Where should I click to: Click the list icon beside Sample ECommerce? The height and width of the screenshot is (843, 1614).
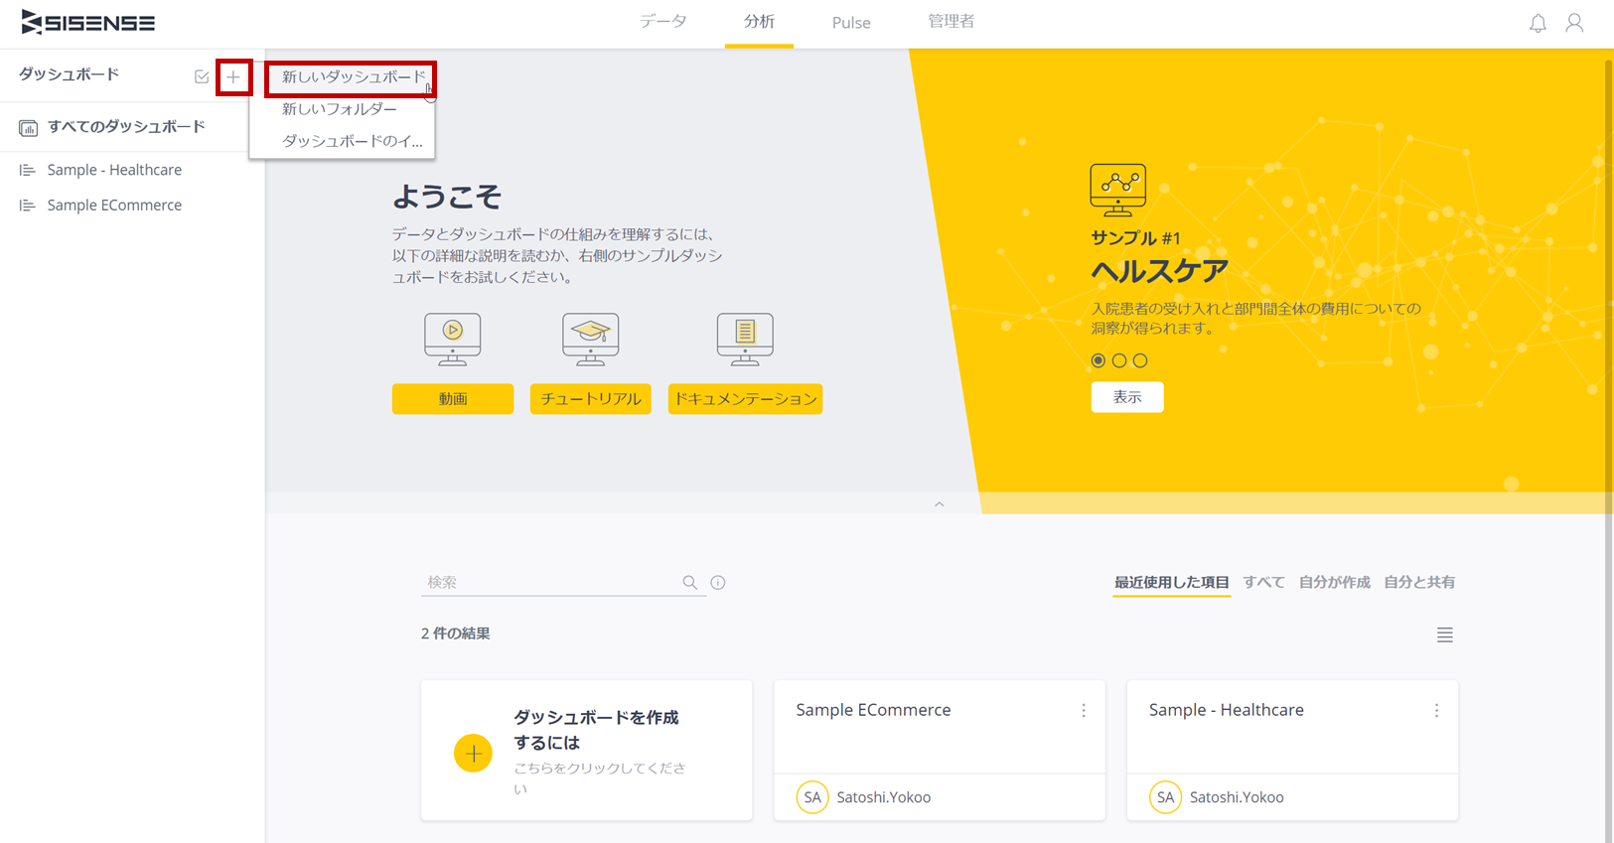click(27, 206)
